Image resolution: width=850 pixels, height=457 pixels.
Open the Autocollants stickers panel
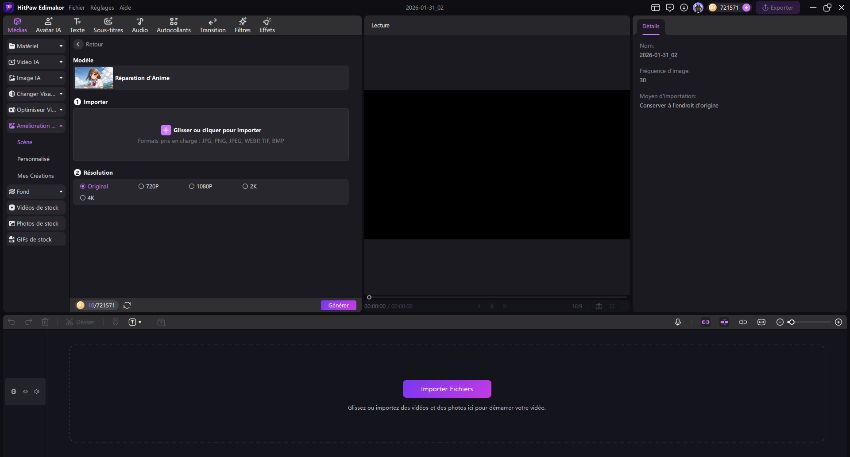[x=174, y=24]
